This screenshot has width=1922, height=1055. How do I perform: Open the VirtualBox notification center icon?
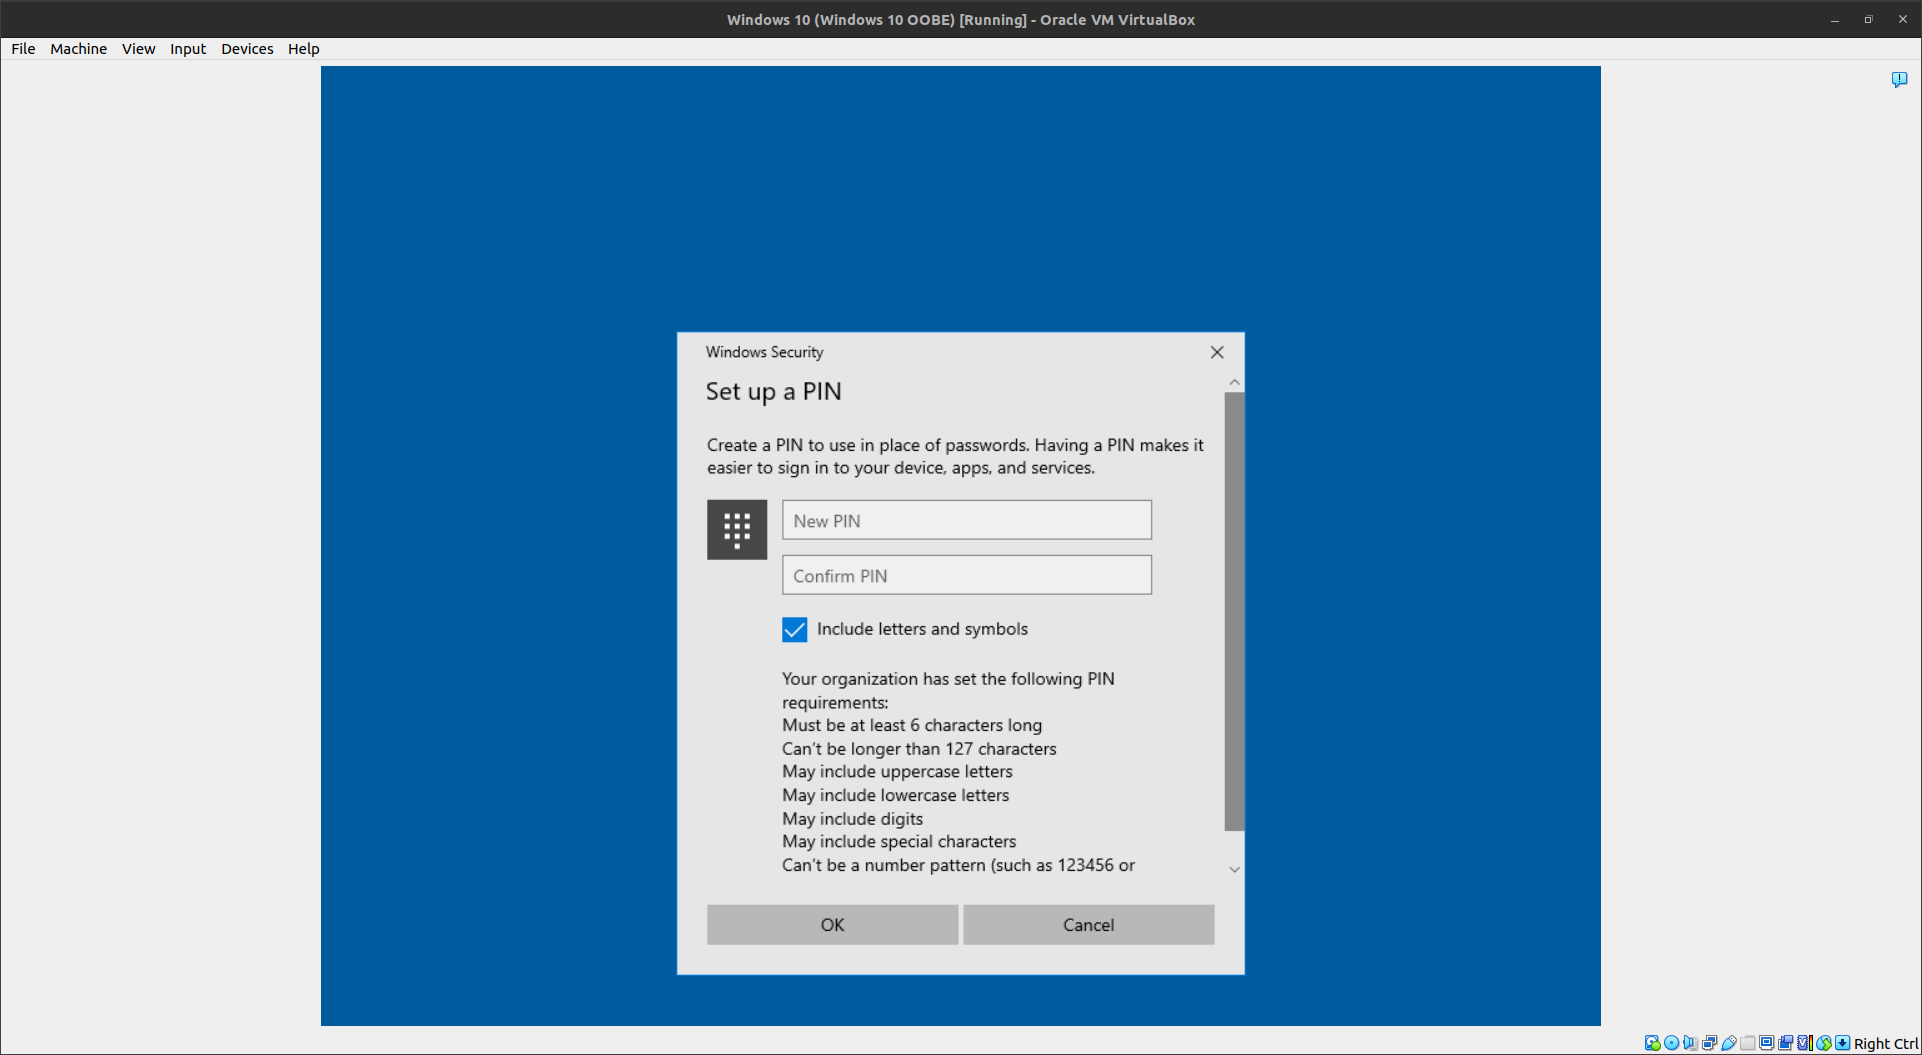click(x=1899, y=79)
